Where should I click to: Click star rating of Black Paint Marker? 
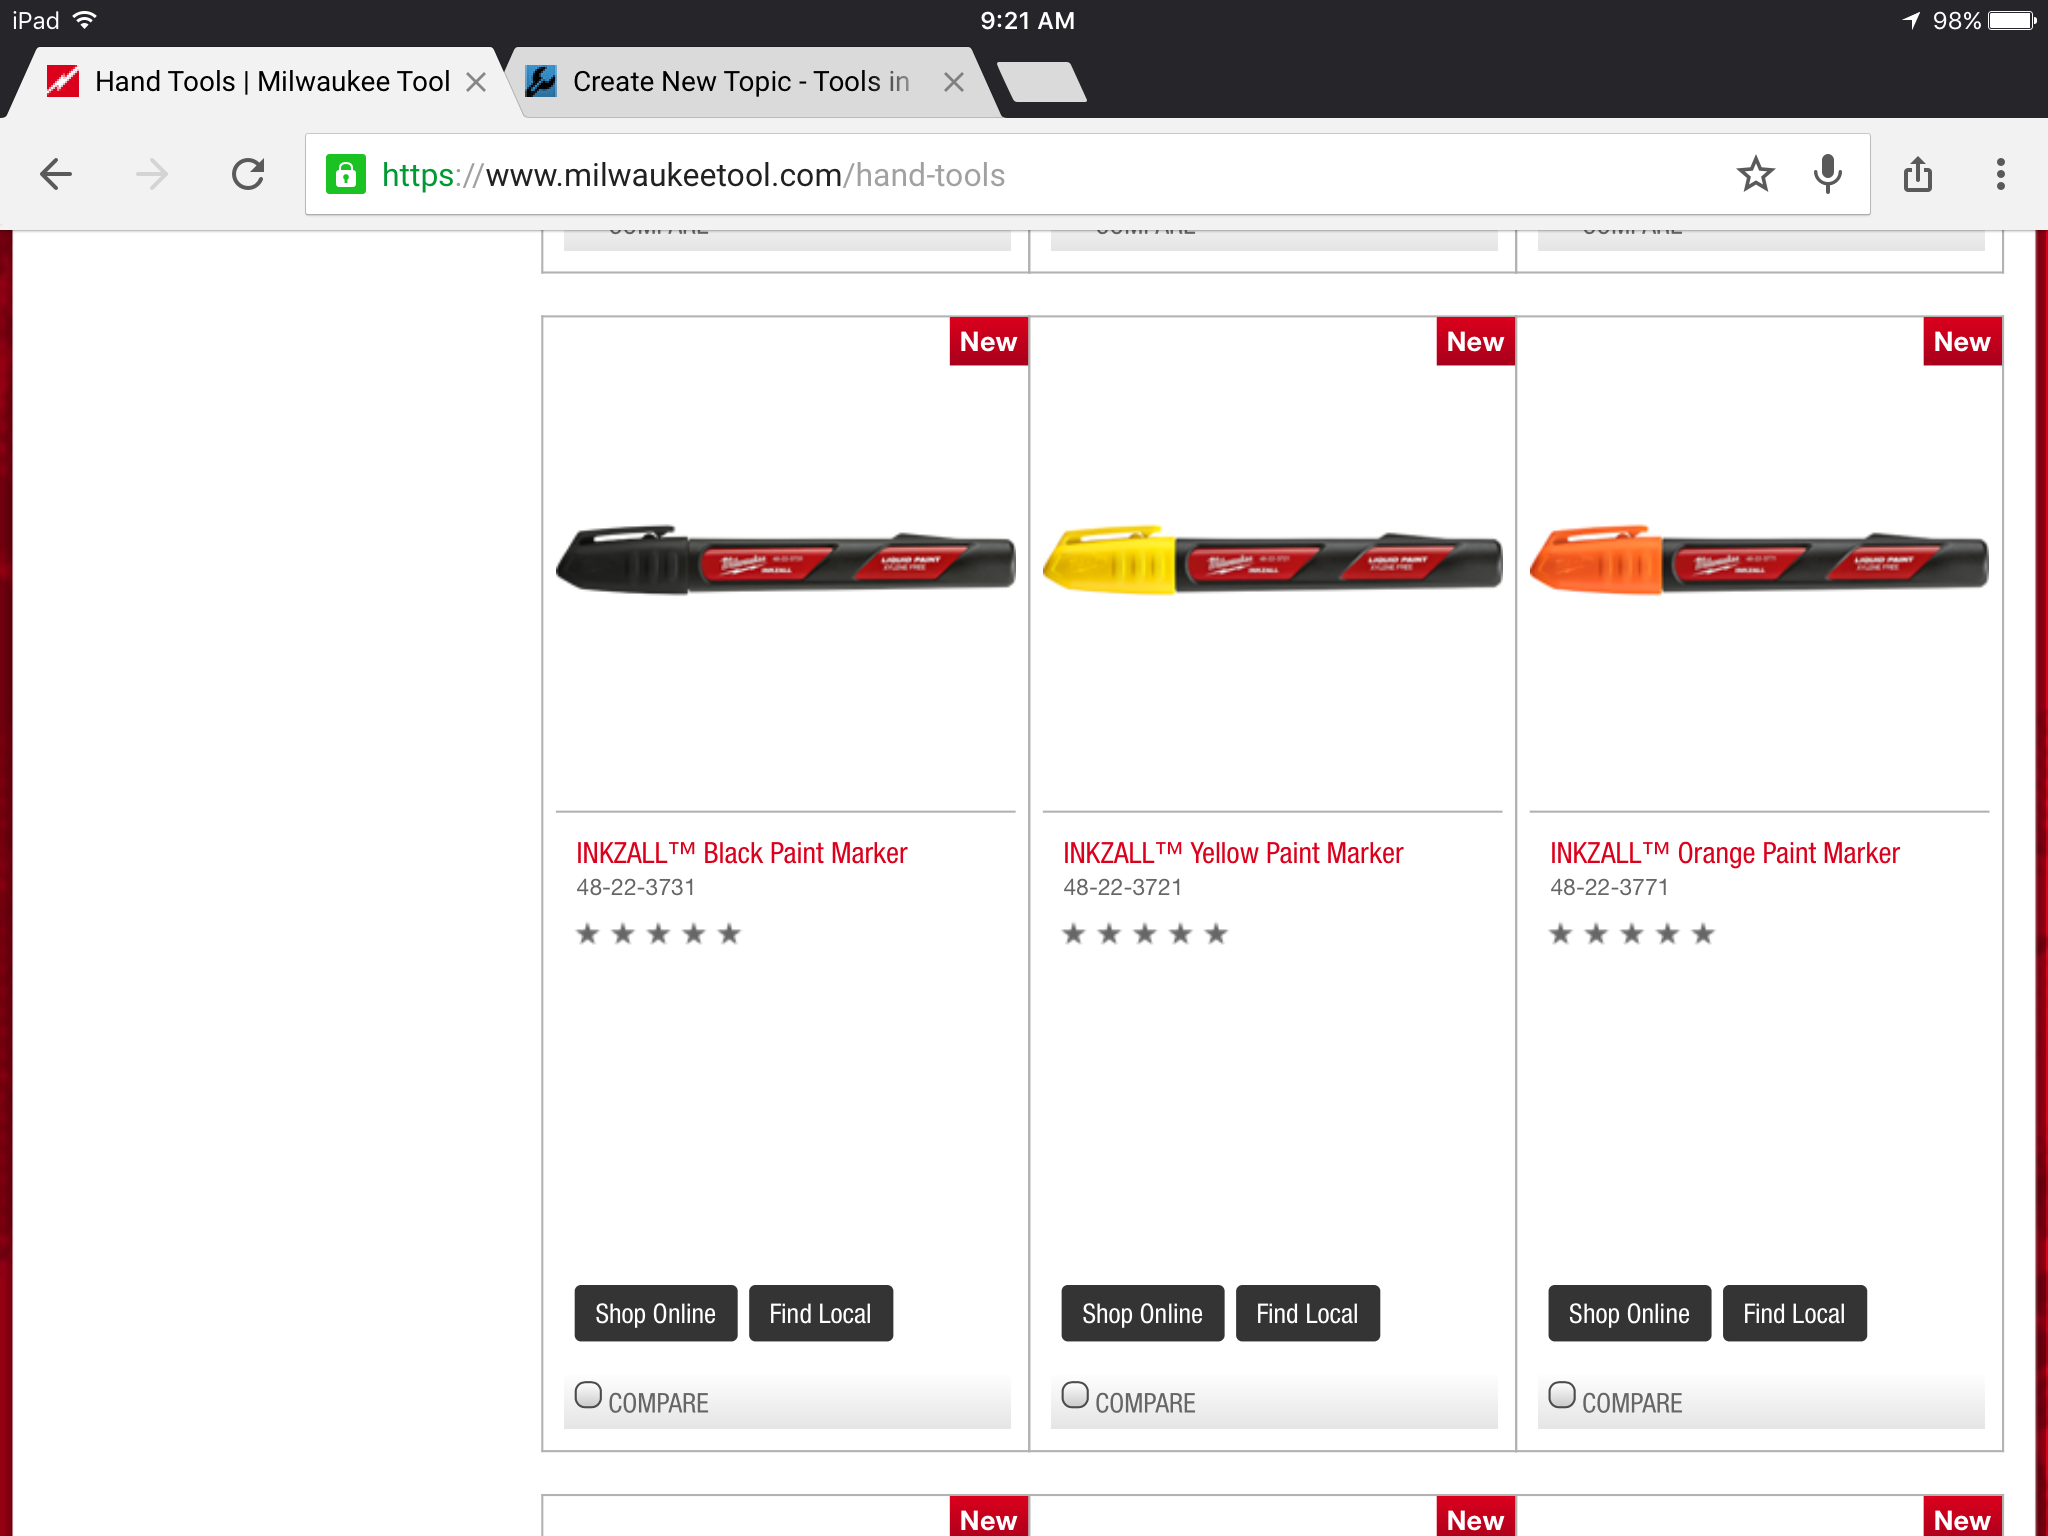pos(658,934)
